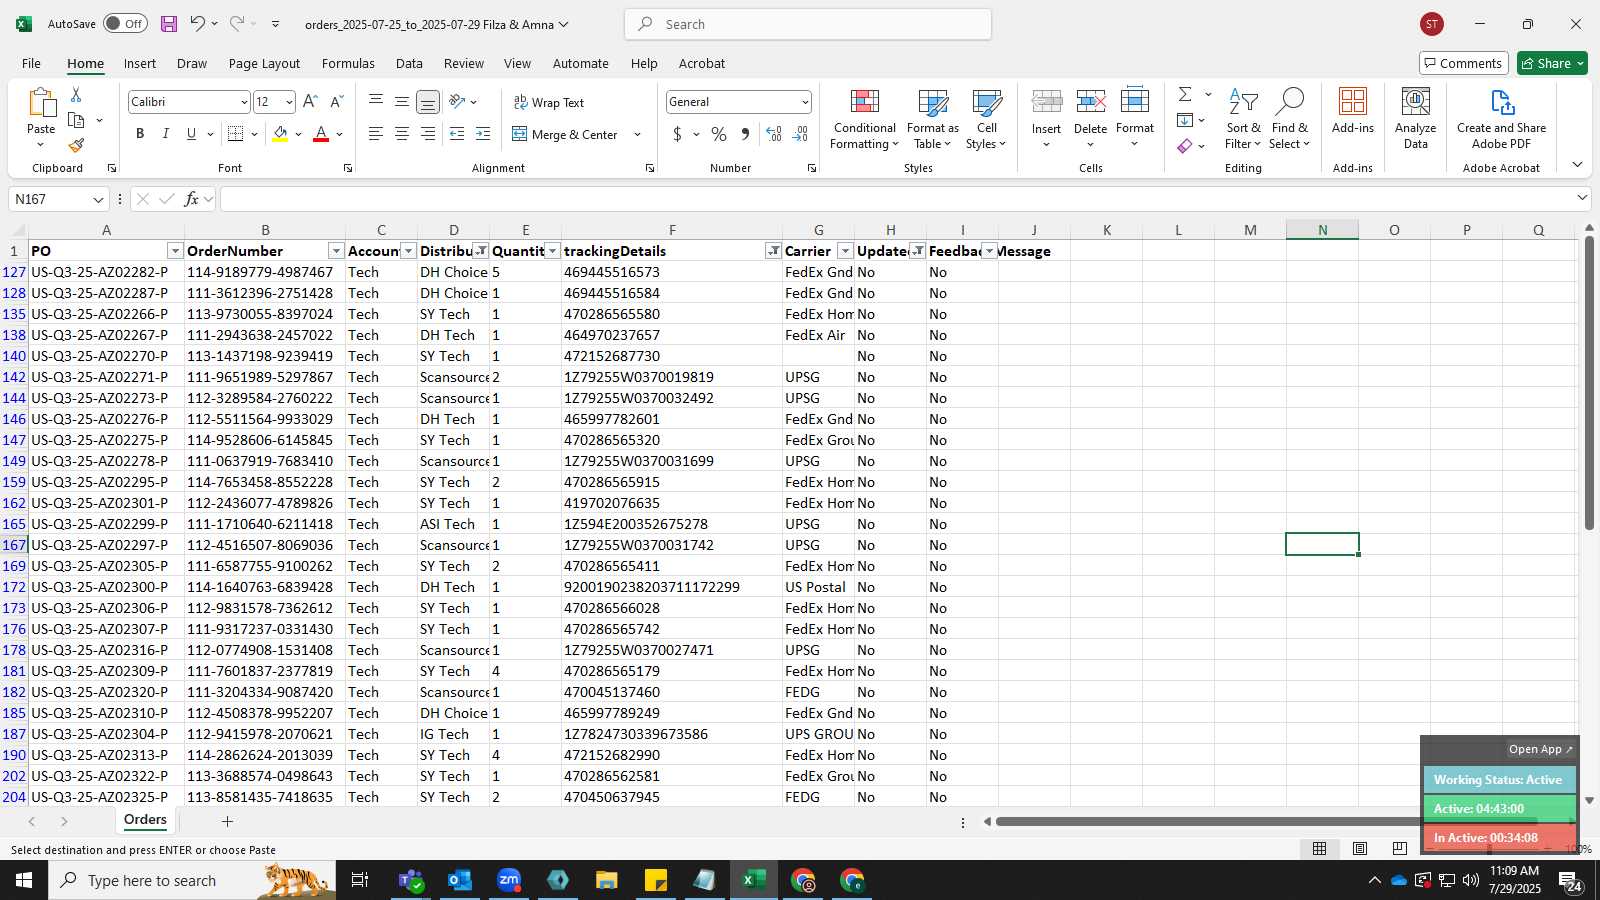Click the Increase Indent icon
The height and width of the screenshot is (900, 1600).
[483, 134]
